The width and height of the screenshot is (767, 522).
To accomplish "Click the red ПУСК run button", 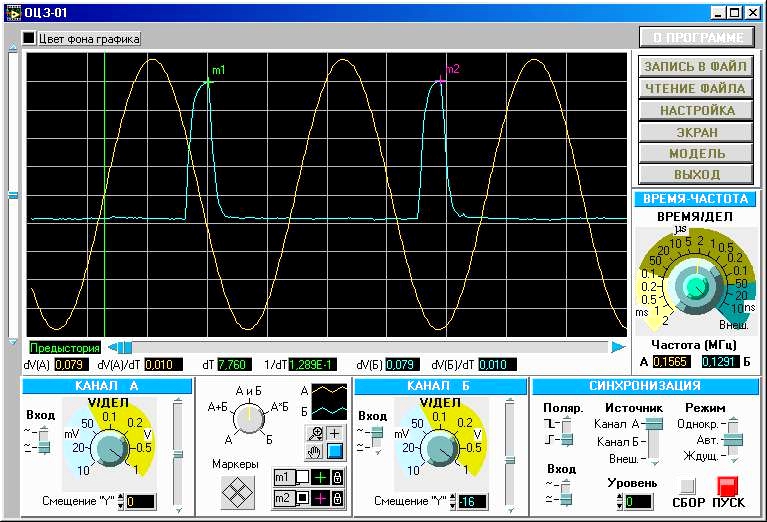I will click(728, 487).
